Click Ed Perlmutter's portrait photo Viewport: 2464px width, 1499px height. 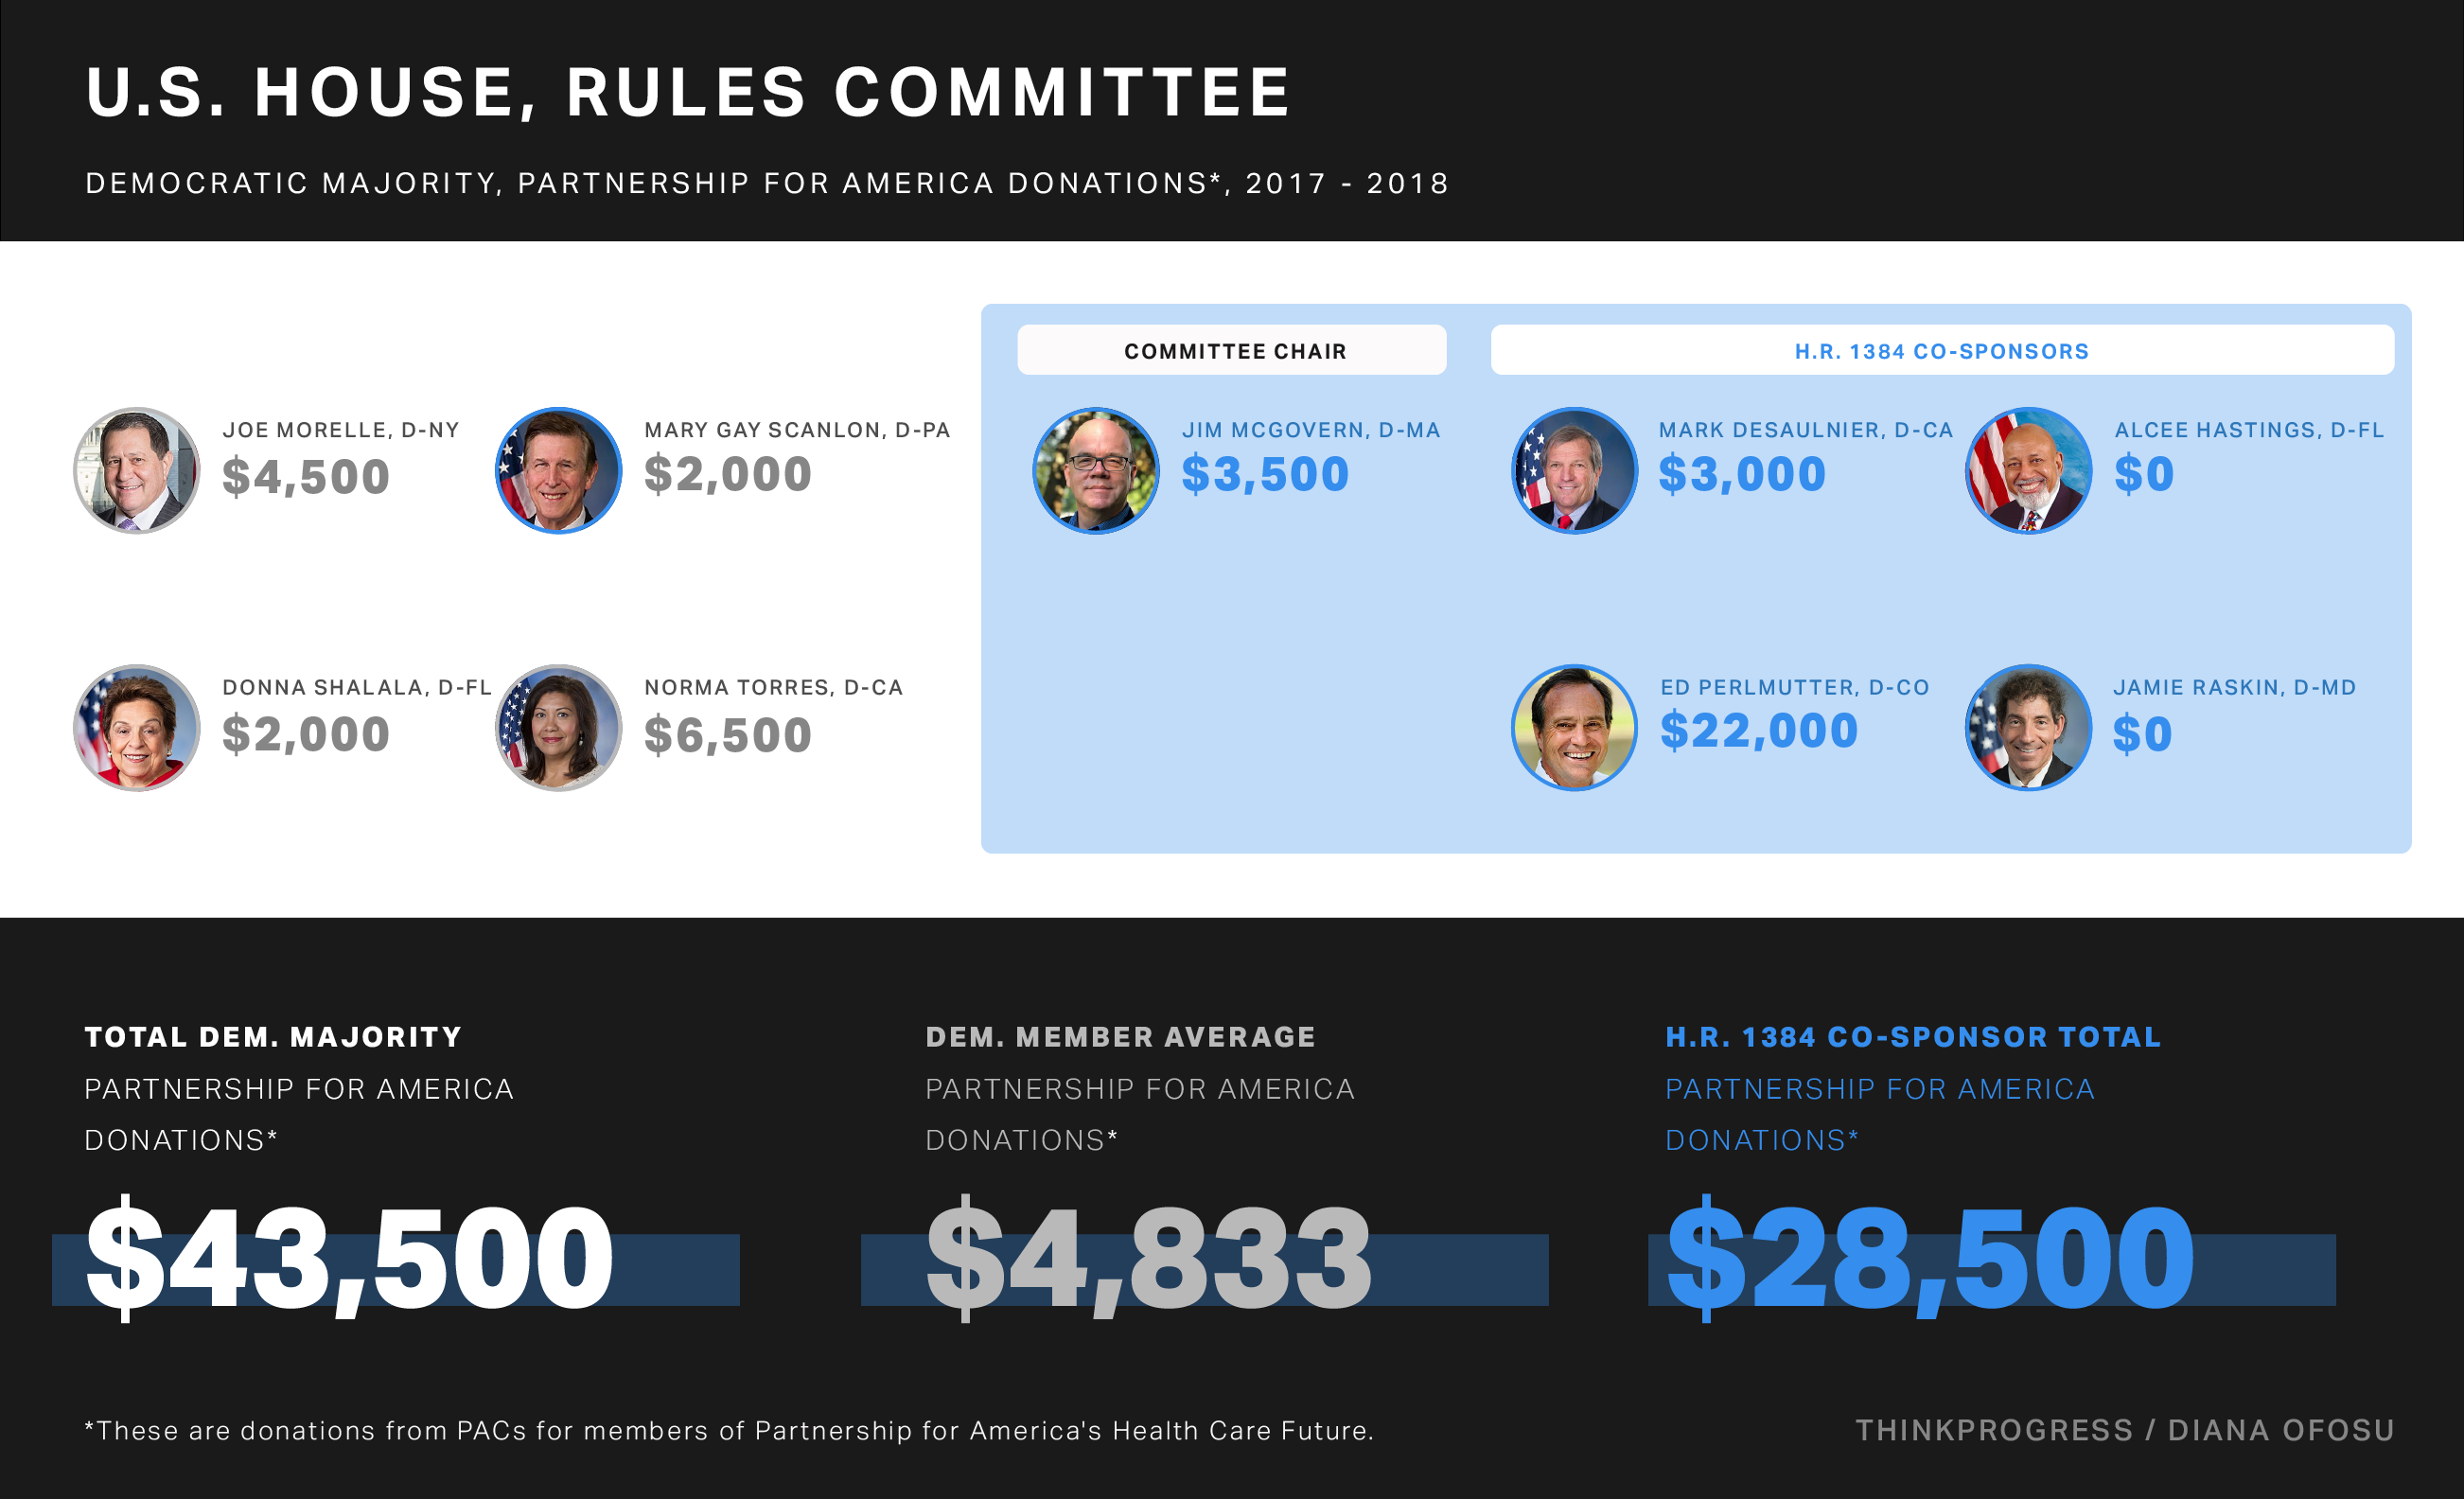1574,728
